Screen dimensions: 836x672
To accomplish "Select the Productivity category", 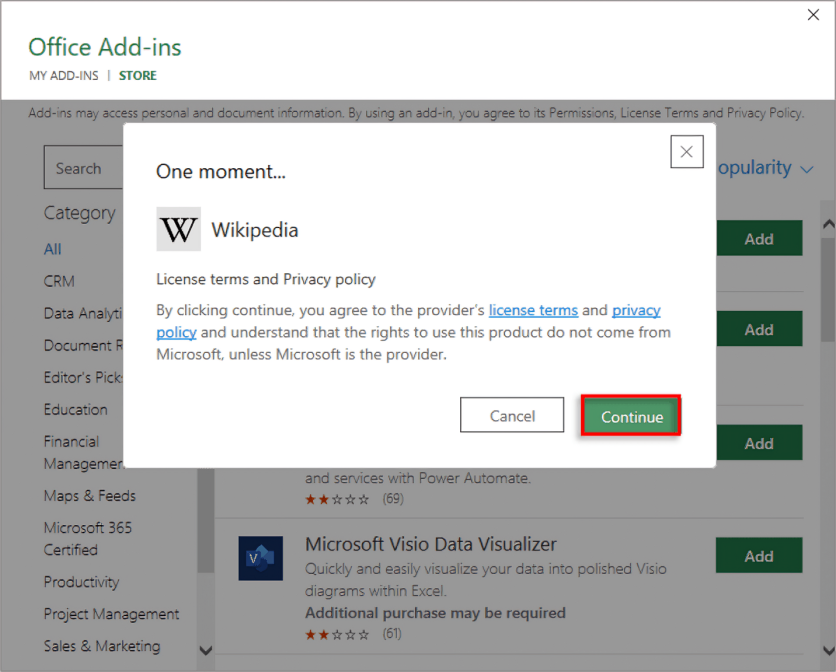I will 82,582.
